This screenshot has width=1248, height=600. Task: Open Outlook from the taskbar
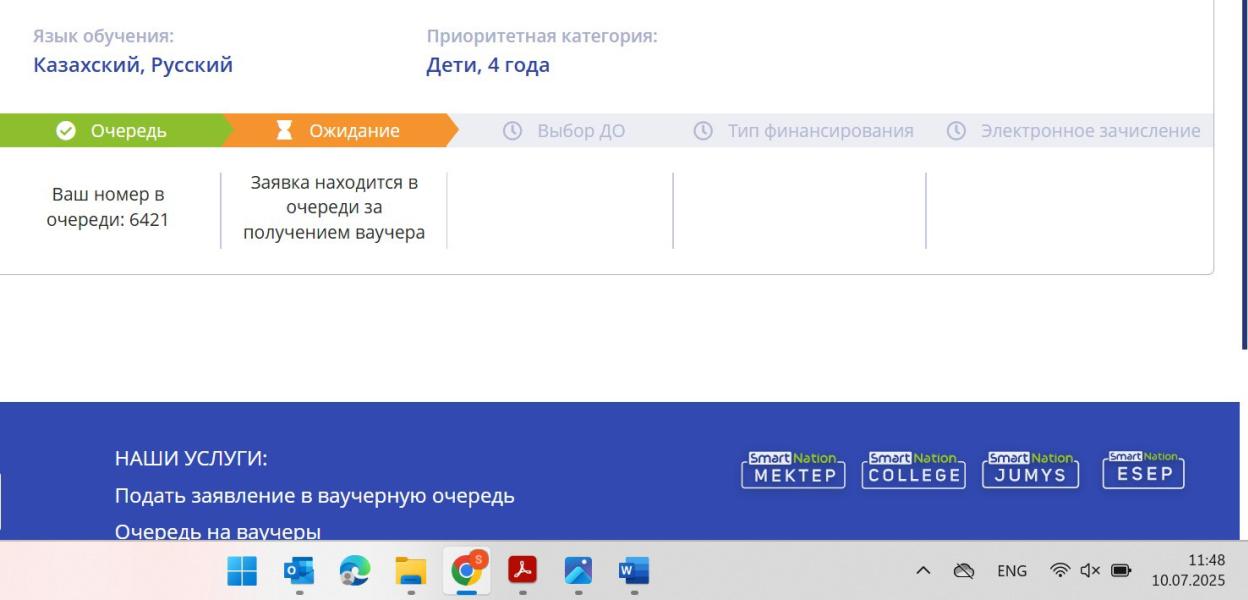coord(299,571)
